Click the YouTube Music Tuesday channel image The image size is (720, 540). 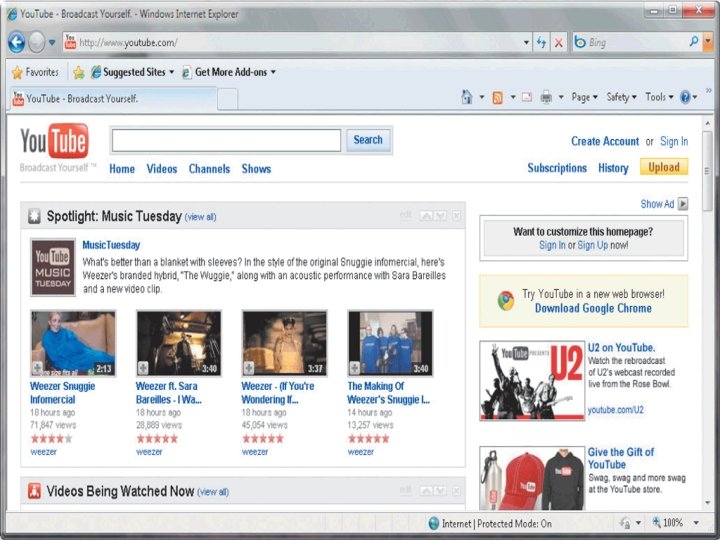53,267
